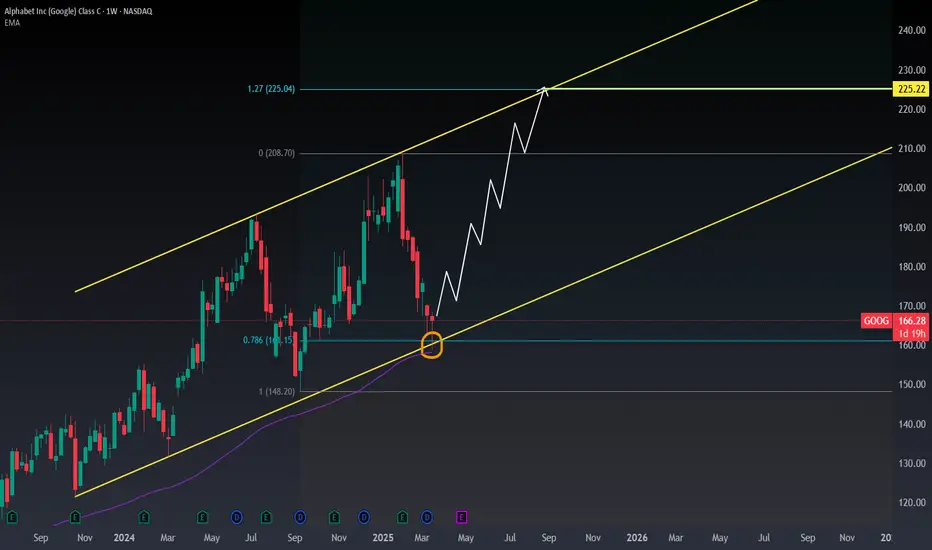Click the 2025 year label on time axis
The image size is (932, 550).
pyautogui.click(x=383, y=538)
